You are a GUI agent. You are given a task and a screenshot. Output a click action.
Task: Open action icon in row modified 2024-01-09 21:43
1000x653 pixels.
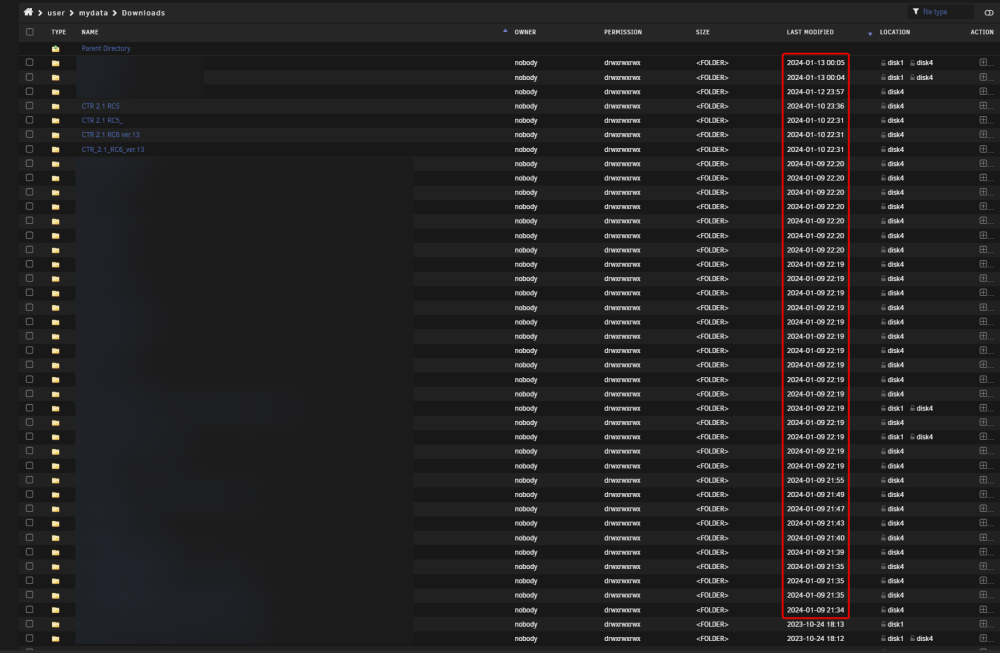pyautogui.click(x=983, y=523)
